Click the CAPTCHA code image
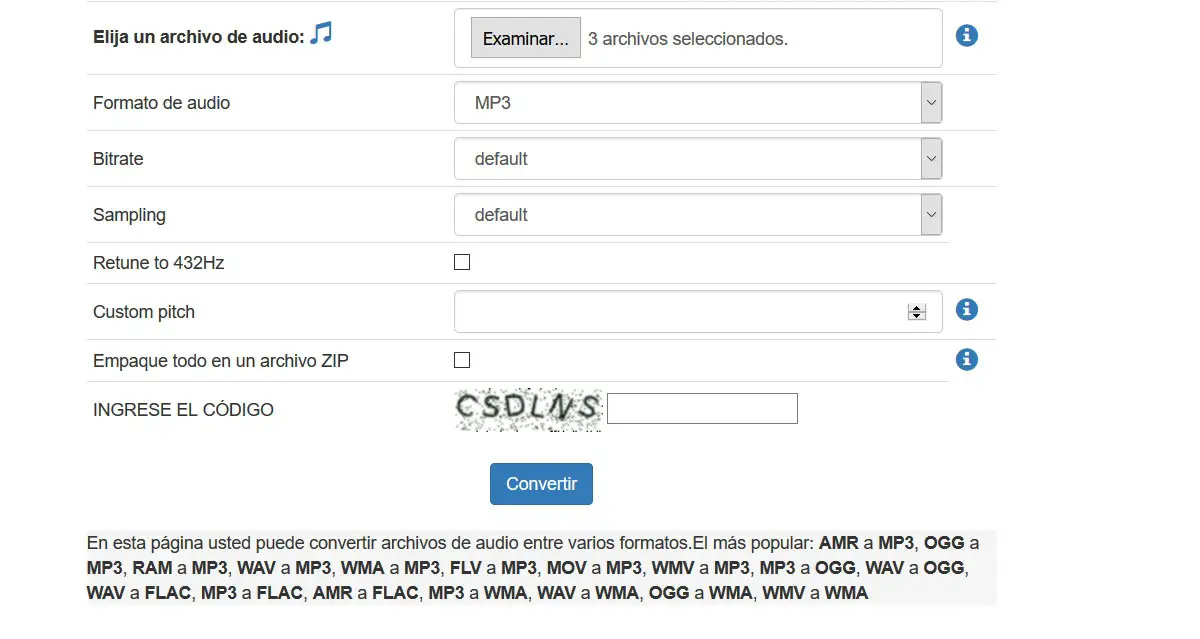 (x=528, y=408)
